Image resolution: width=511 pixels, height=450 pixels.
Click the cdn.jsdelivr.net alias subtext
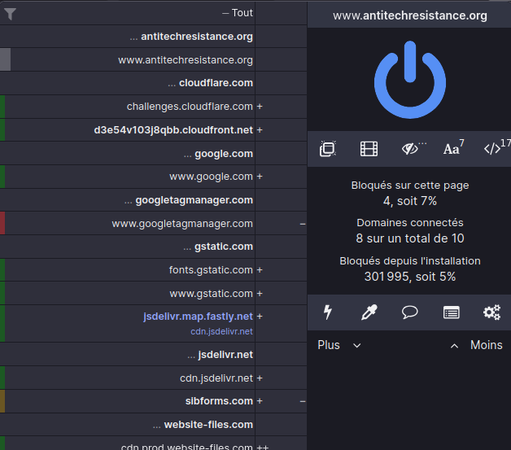pos(221,332)
